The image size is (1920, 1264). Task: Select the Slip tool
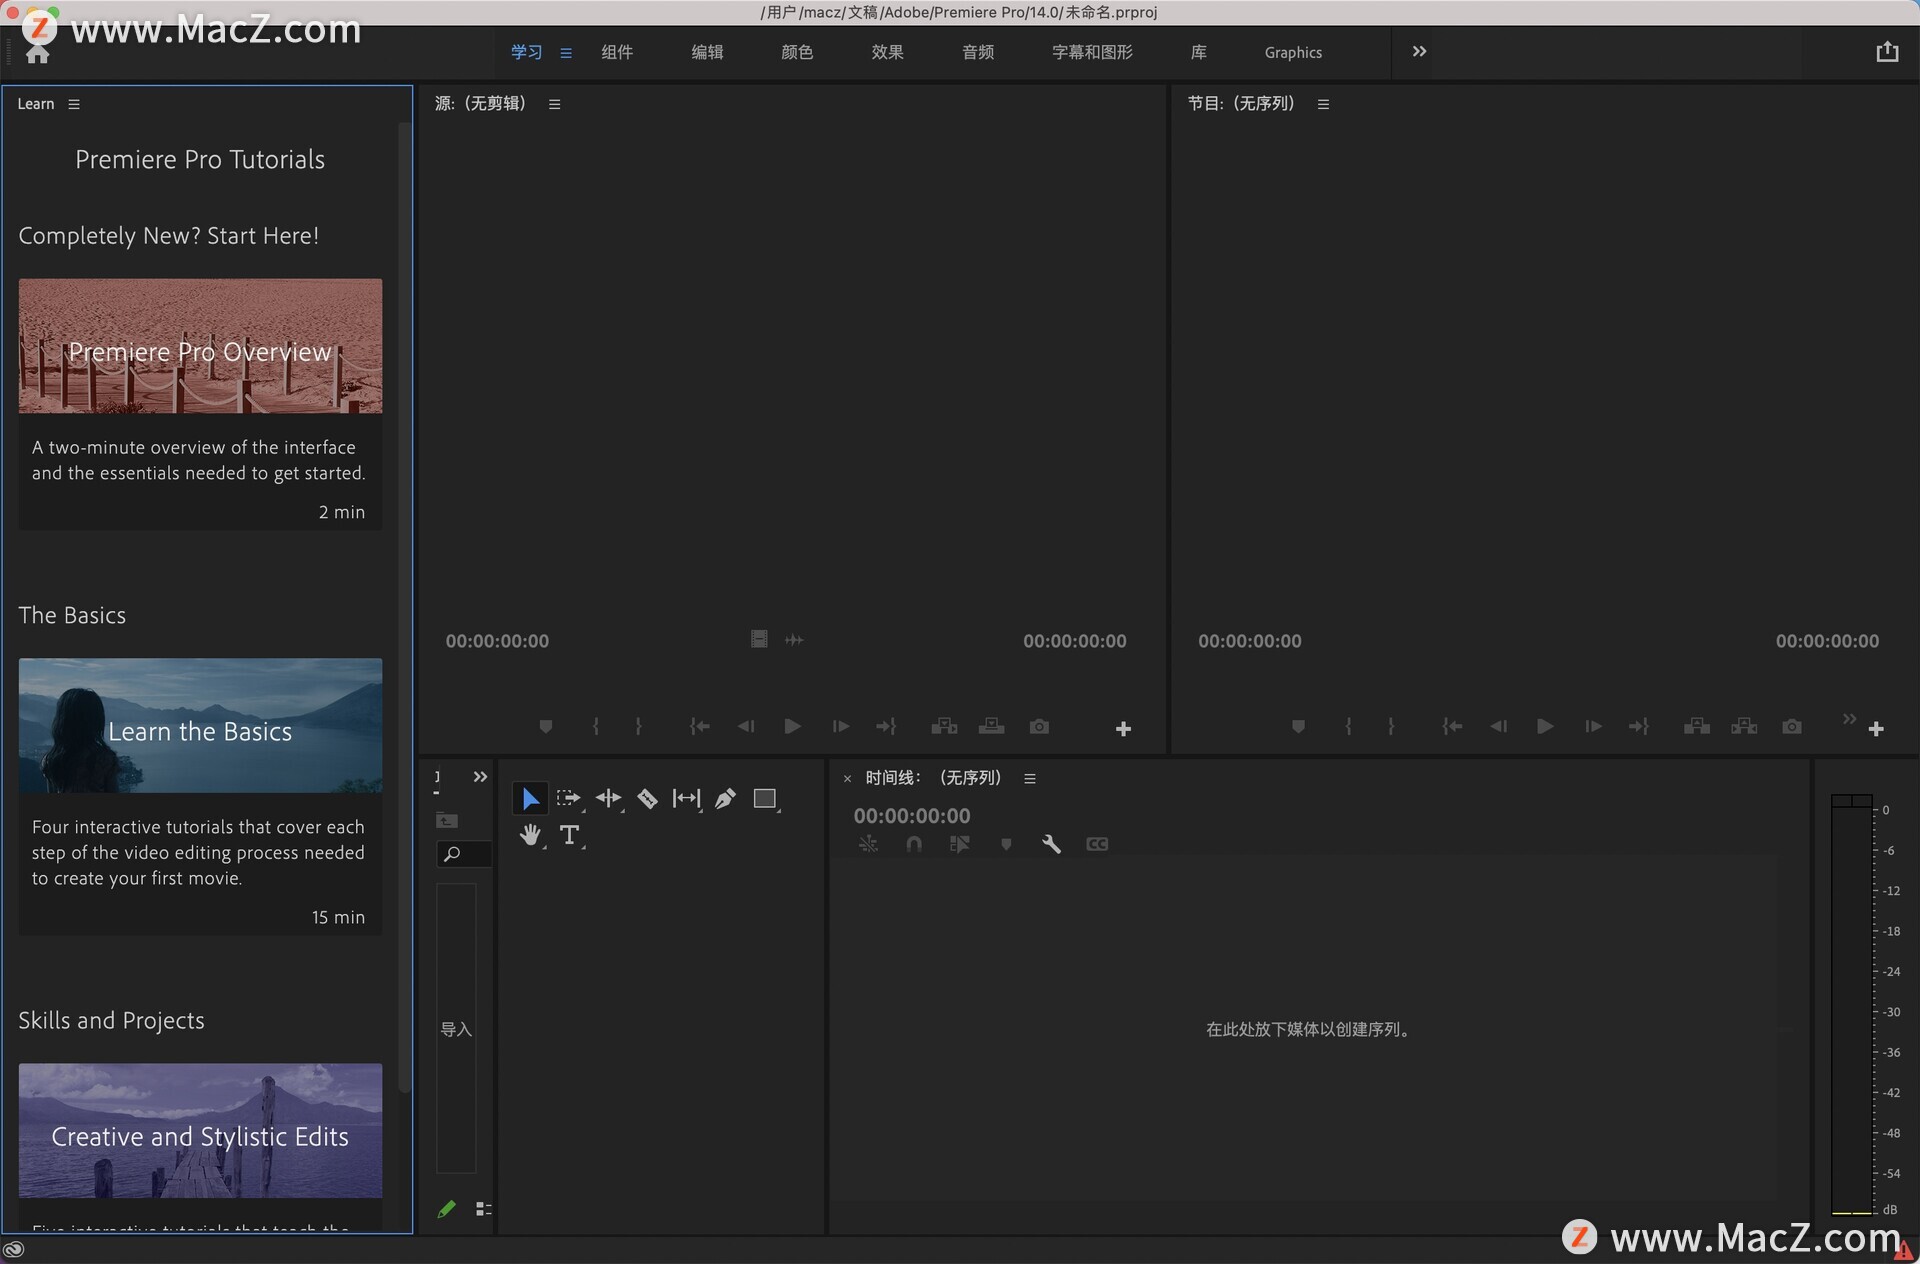[x=686, y=798]
